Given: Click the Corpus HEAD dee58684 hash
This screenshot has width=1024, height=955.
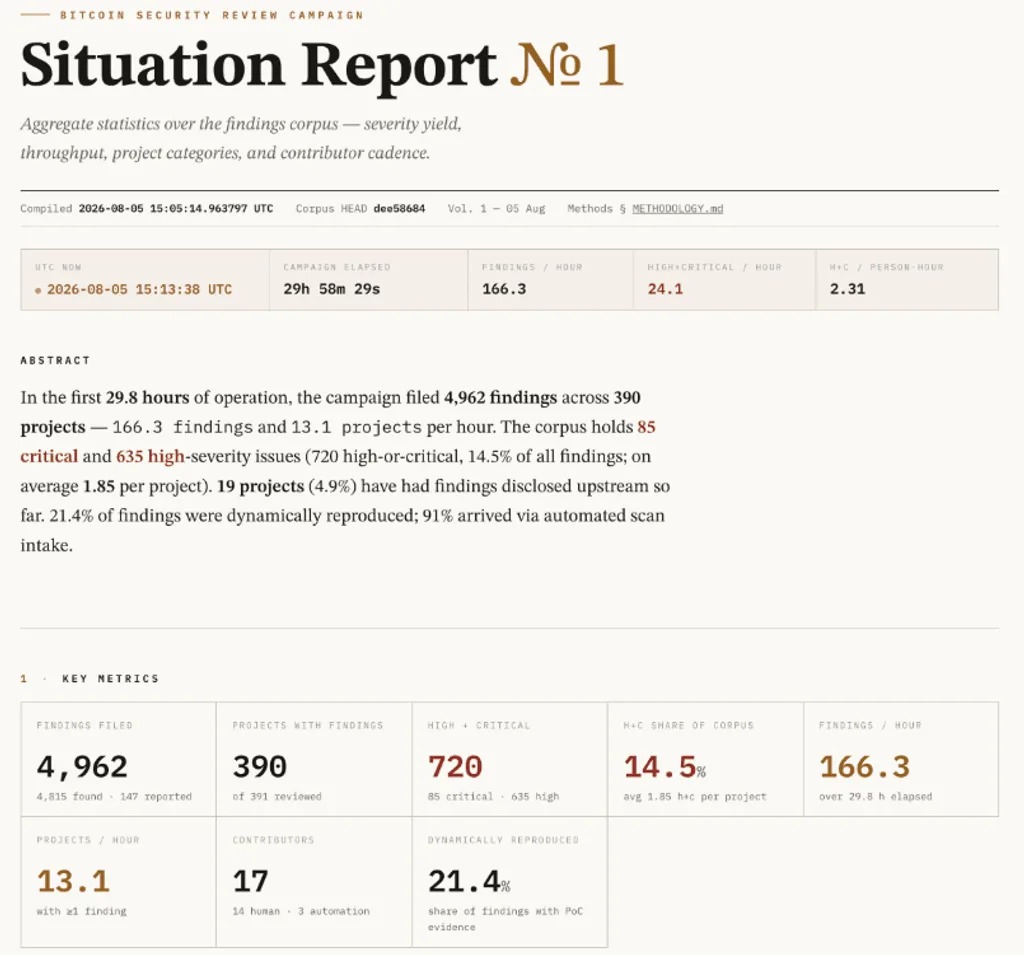Looking at the screenshot, I should coord(399,208).
